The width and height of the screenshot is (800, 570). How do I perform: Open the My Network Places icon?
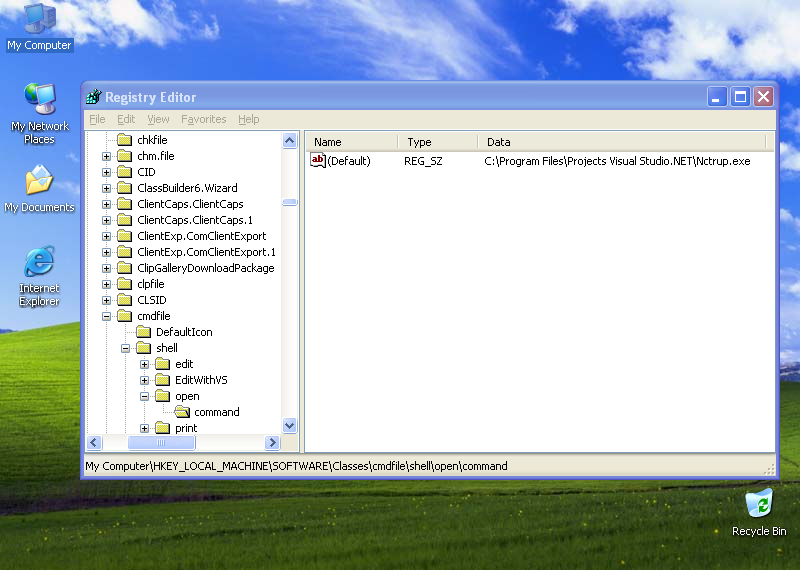click(39, 102)
